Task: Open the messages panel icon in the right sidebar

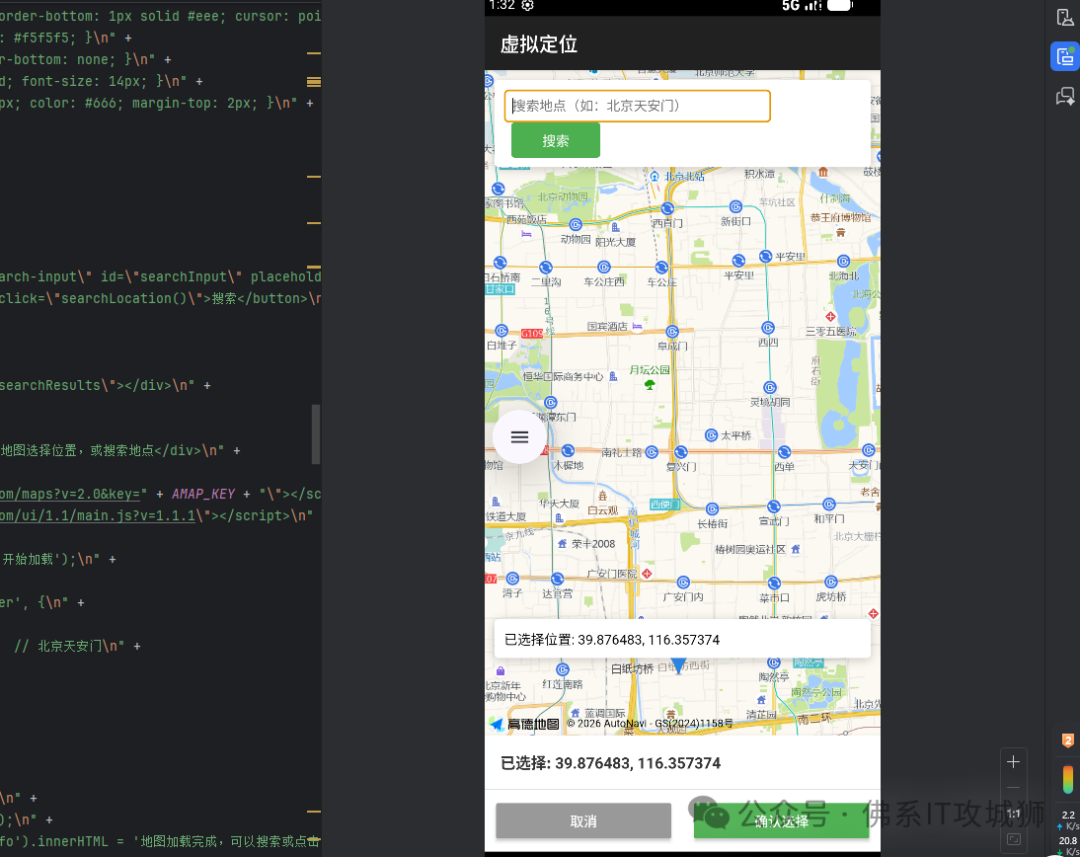Action: [1064, 96]
